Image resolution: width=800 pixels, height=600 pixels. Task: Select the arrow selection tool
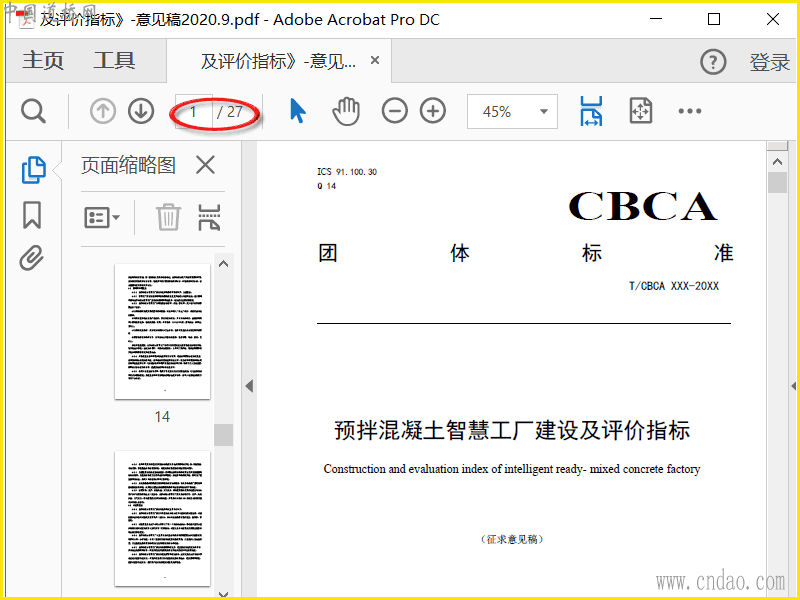tap(297, 111)
